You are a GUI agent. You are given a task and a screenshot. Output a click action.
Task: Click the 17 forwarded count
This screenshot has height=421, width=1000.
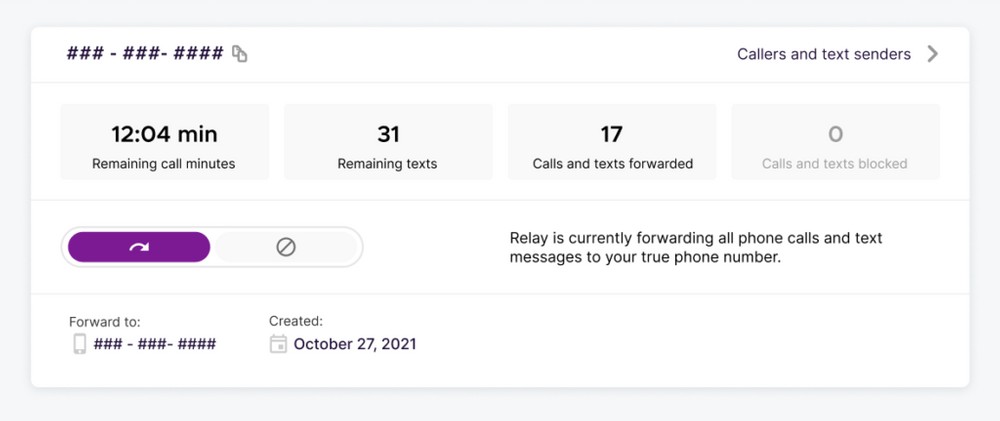coord(612,133)
